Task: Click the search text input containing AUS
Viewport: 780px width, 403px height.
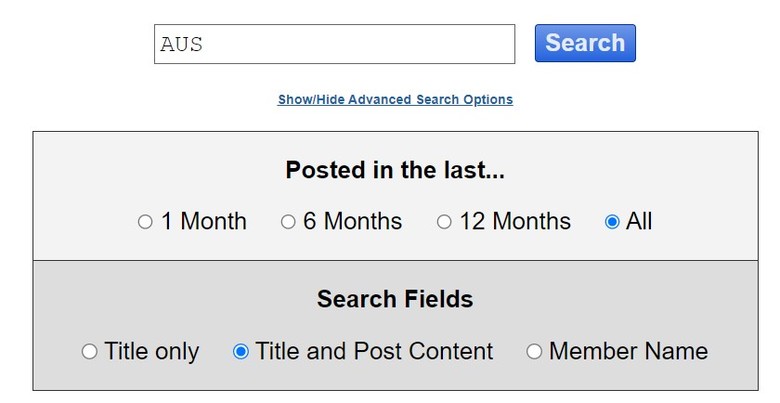Action: 334,44
